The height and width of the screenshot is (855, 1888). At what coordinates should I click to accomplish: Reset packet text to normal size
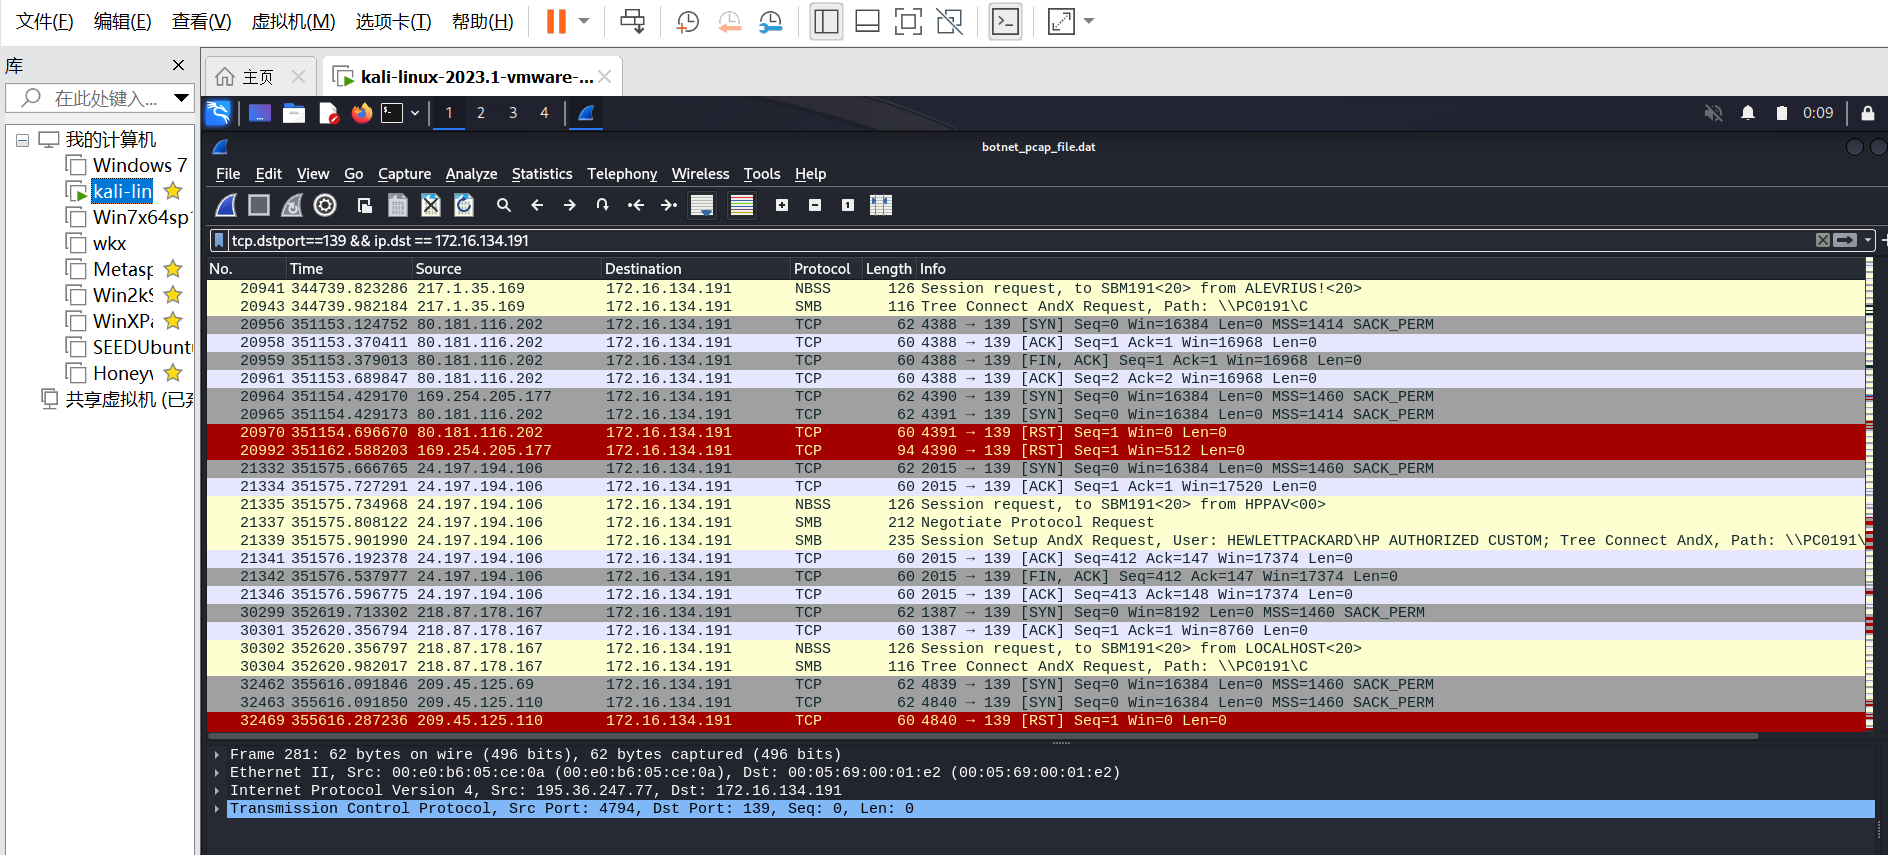pos(848,205)
